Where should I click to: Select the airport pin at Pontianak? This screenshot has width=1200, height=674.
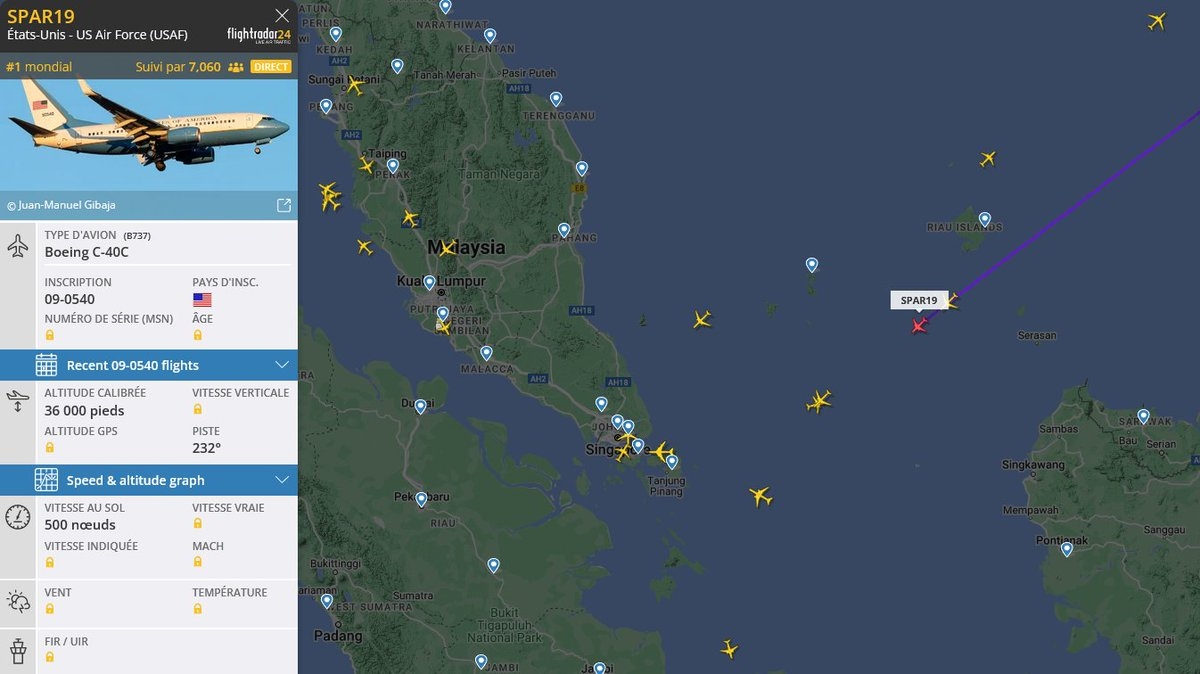coord(1067,549)
